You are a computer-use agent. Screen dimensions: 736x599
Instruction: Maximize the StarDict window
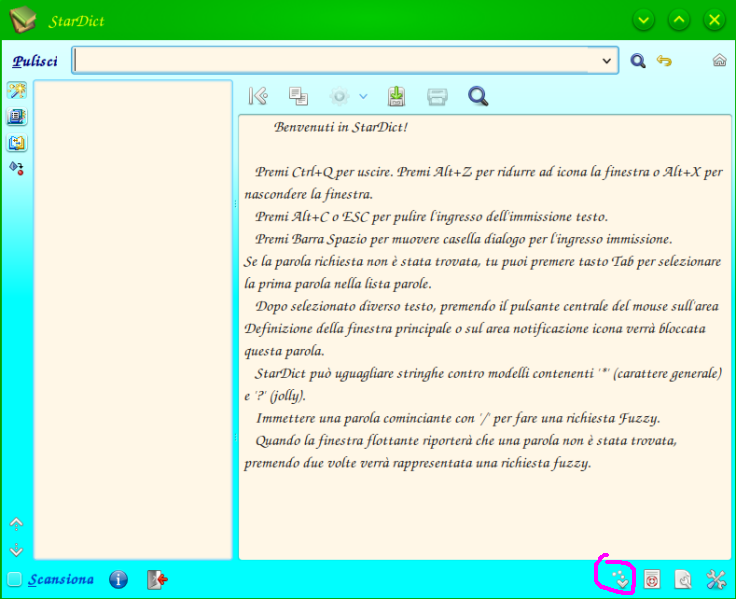coord(679,20)
